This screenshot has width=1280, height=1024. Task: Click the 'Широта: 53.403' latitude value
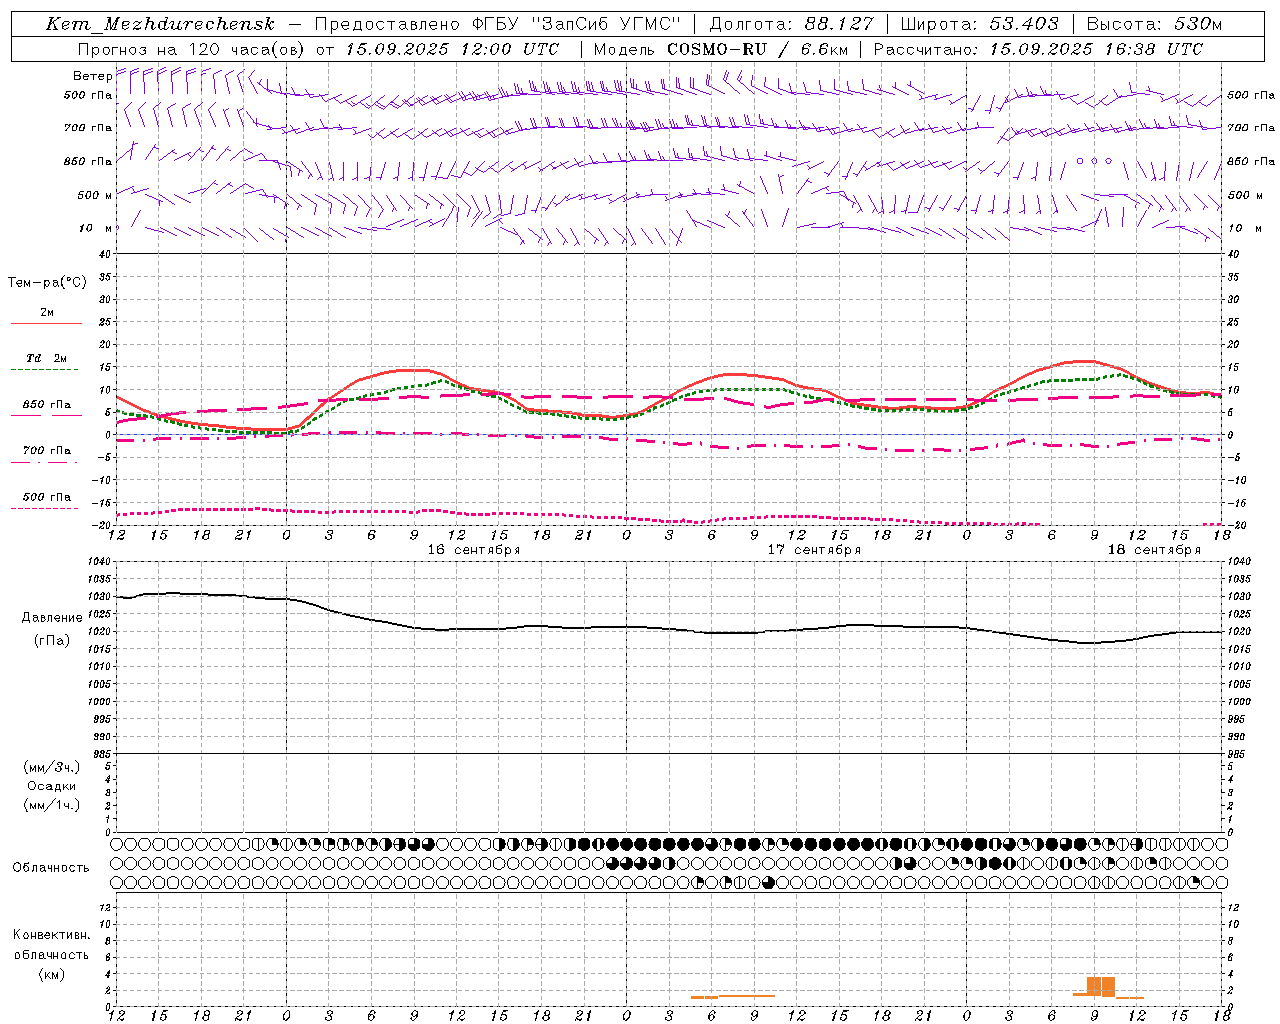click(x=979, y=24)
